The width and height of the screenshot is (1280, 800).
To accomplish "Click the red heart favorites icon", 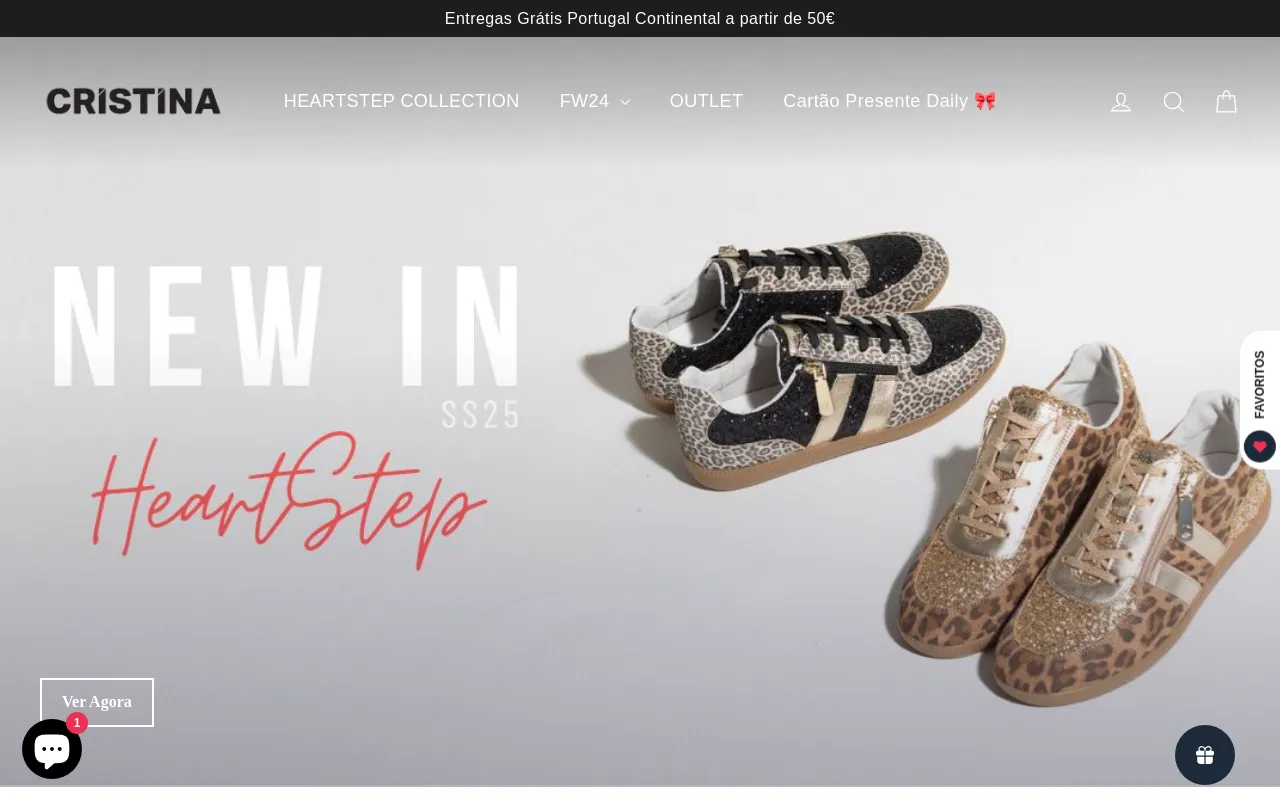I will pos(1260,446).
